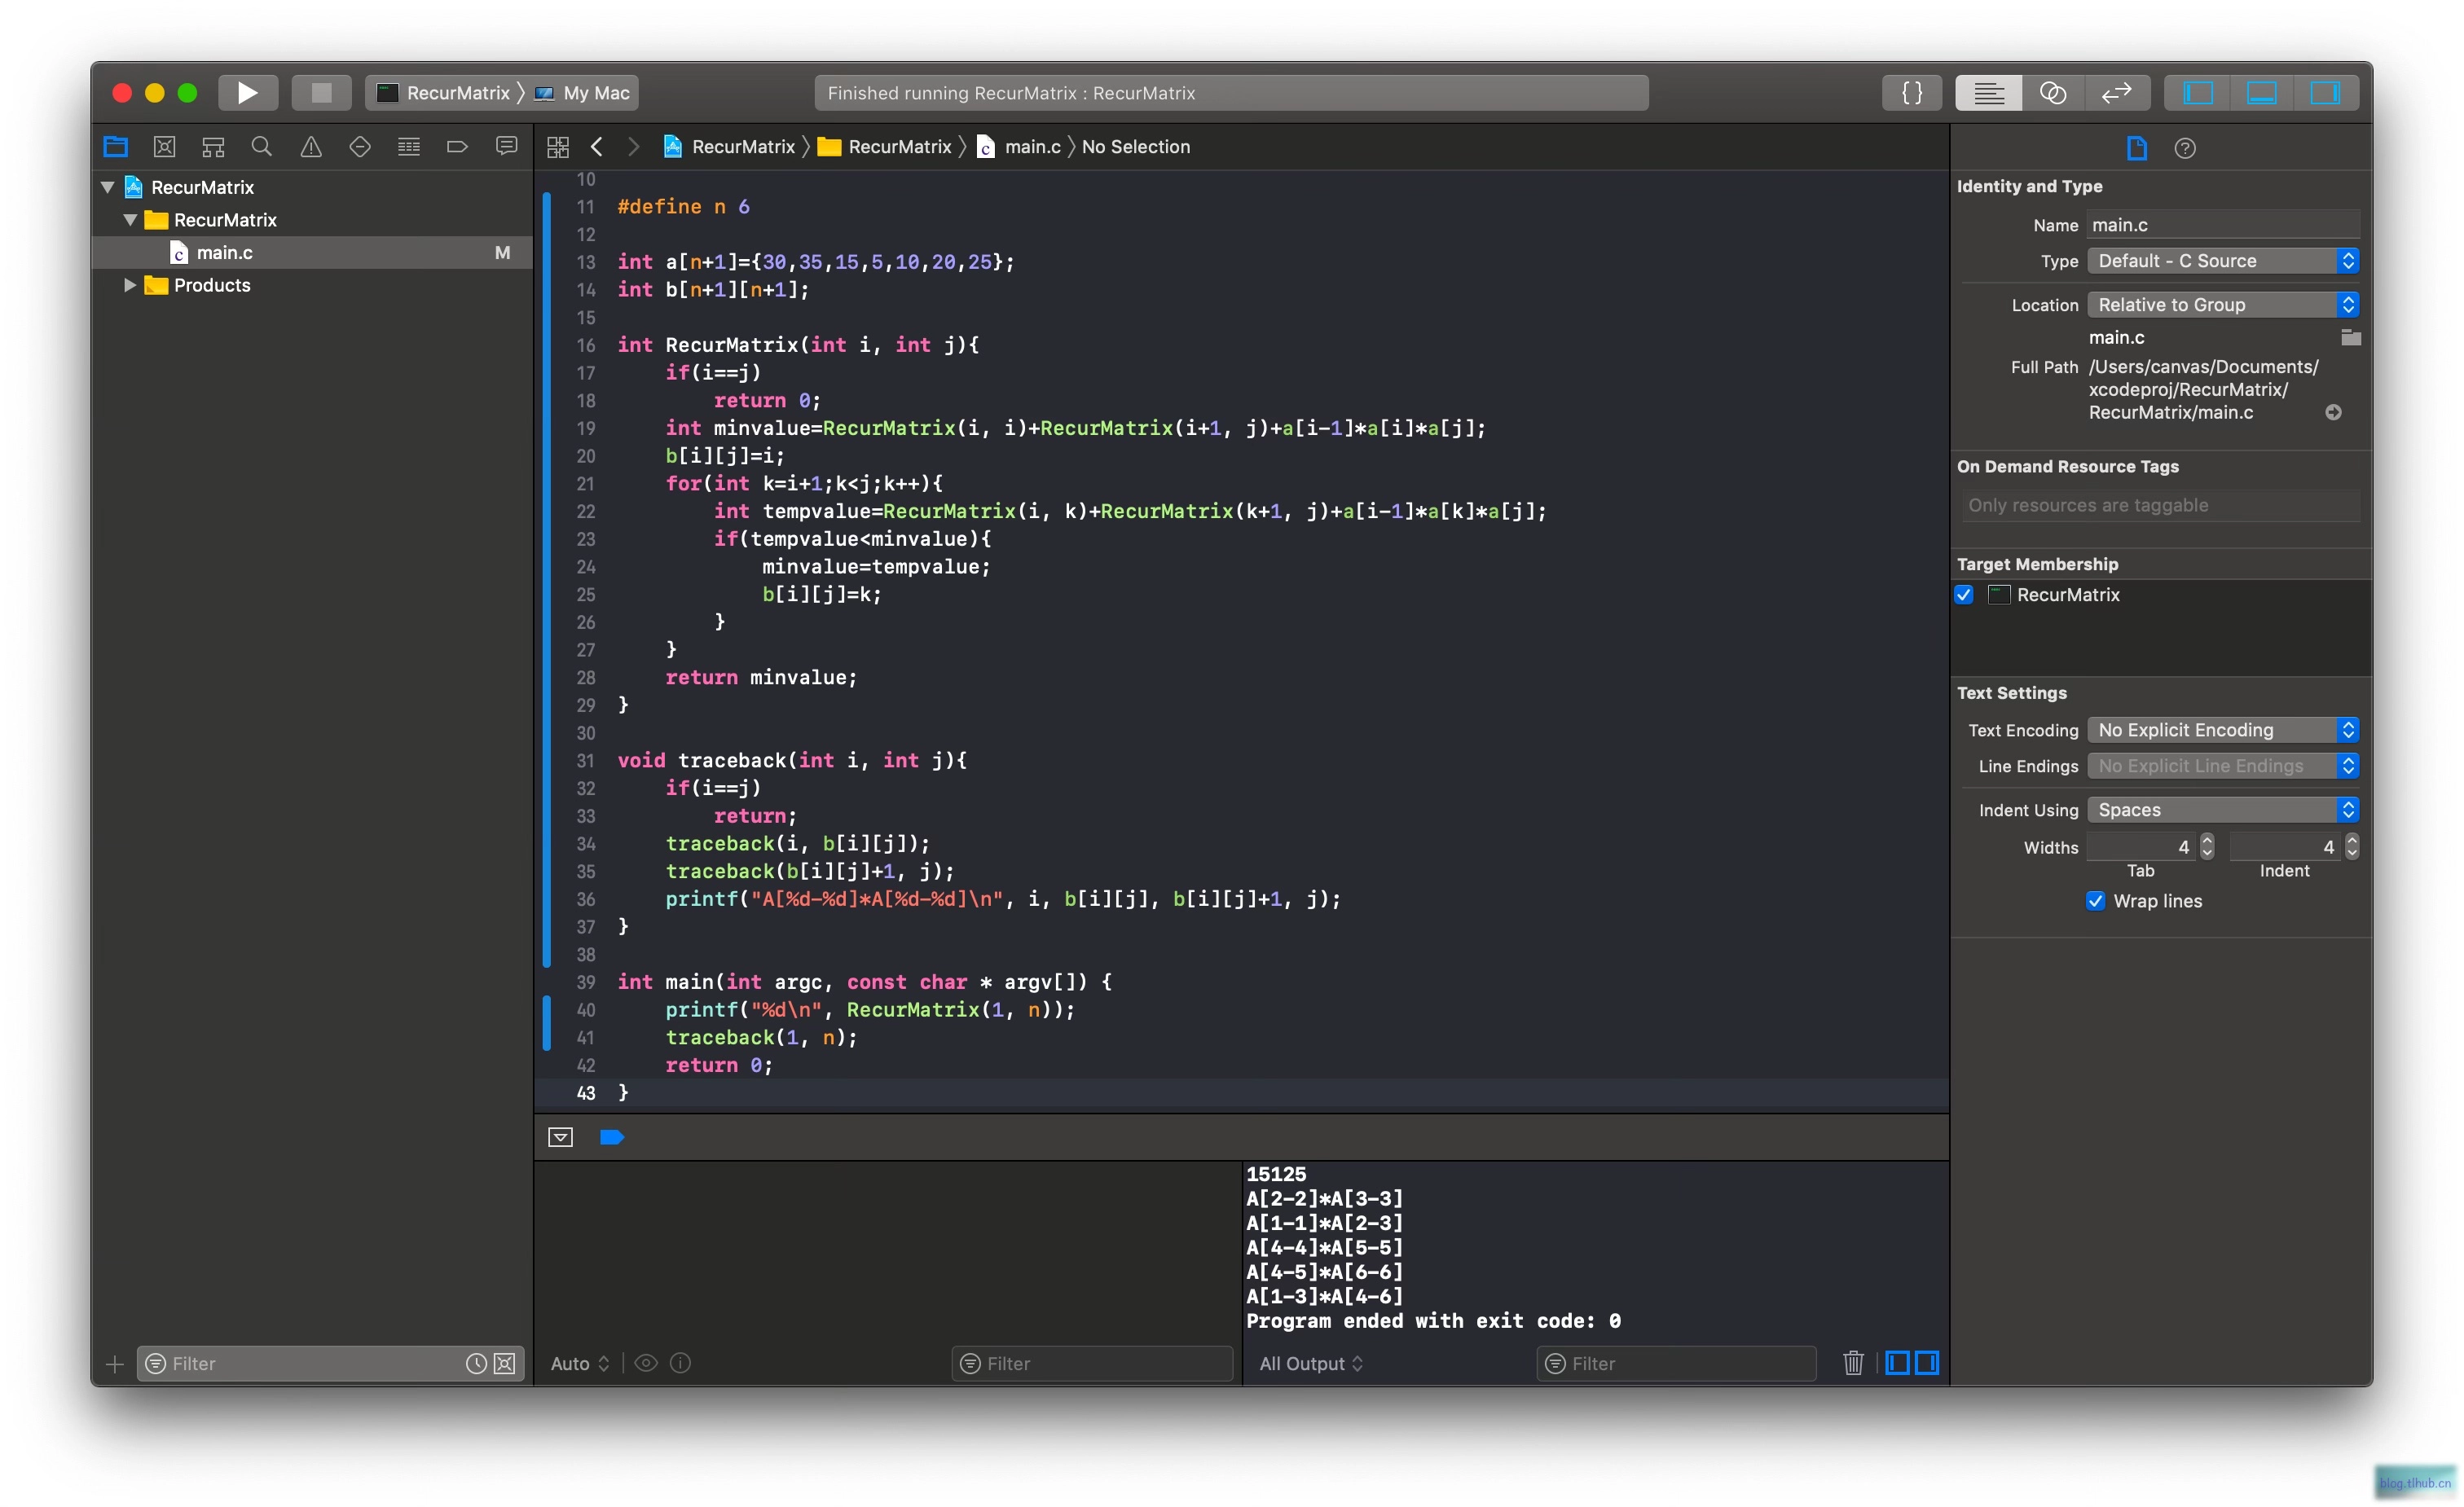Open the Line Endings dropdown

[2223, 766]
